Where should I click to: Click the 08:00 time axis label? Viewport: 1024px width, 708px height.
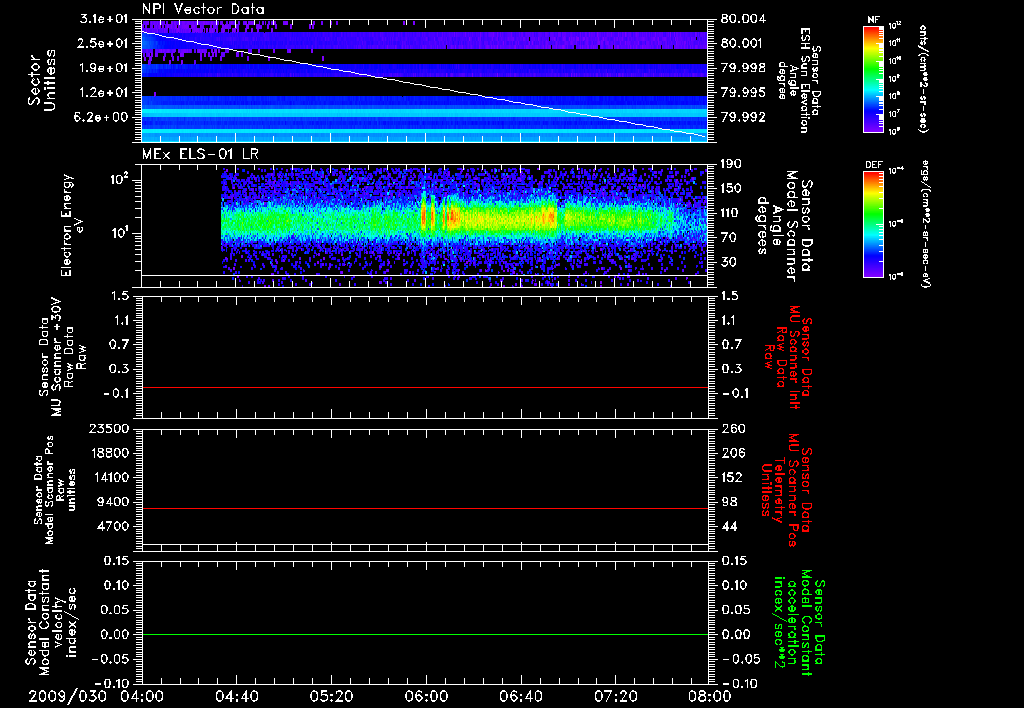pos(710,696)
